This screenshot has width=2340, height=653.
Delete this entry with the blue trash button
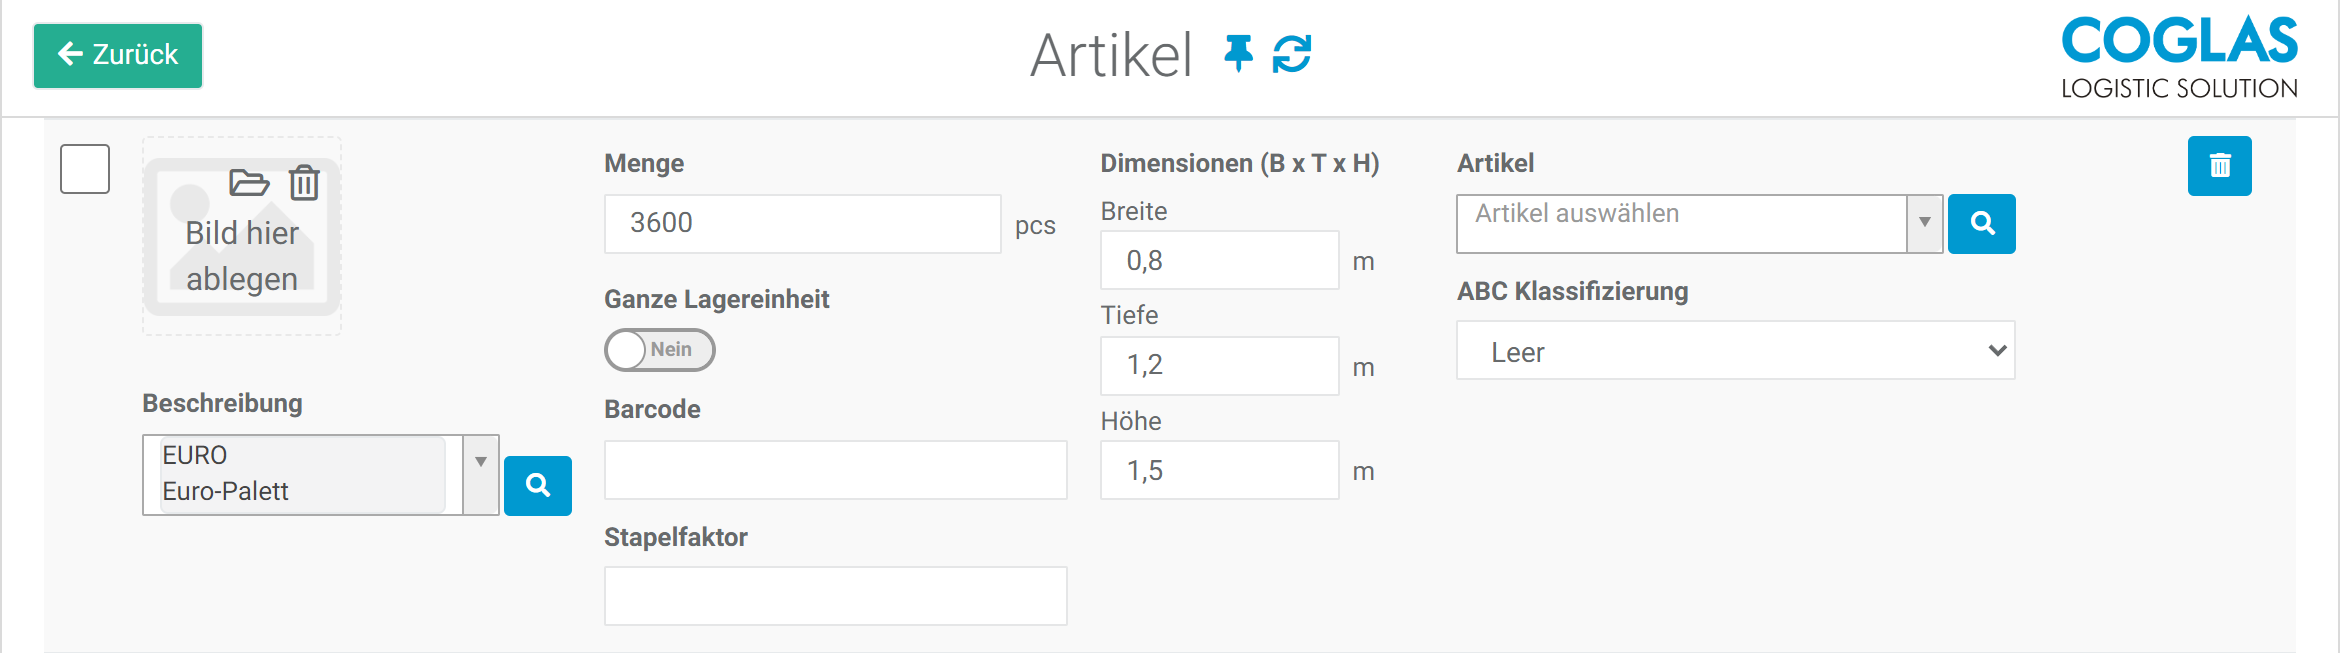coord(2220,166)
